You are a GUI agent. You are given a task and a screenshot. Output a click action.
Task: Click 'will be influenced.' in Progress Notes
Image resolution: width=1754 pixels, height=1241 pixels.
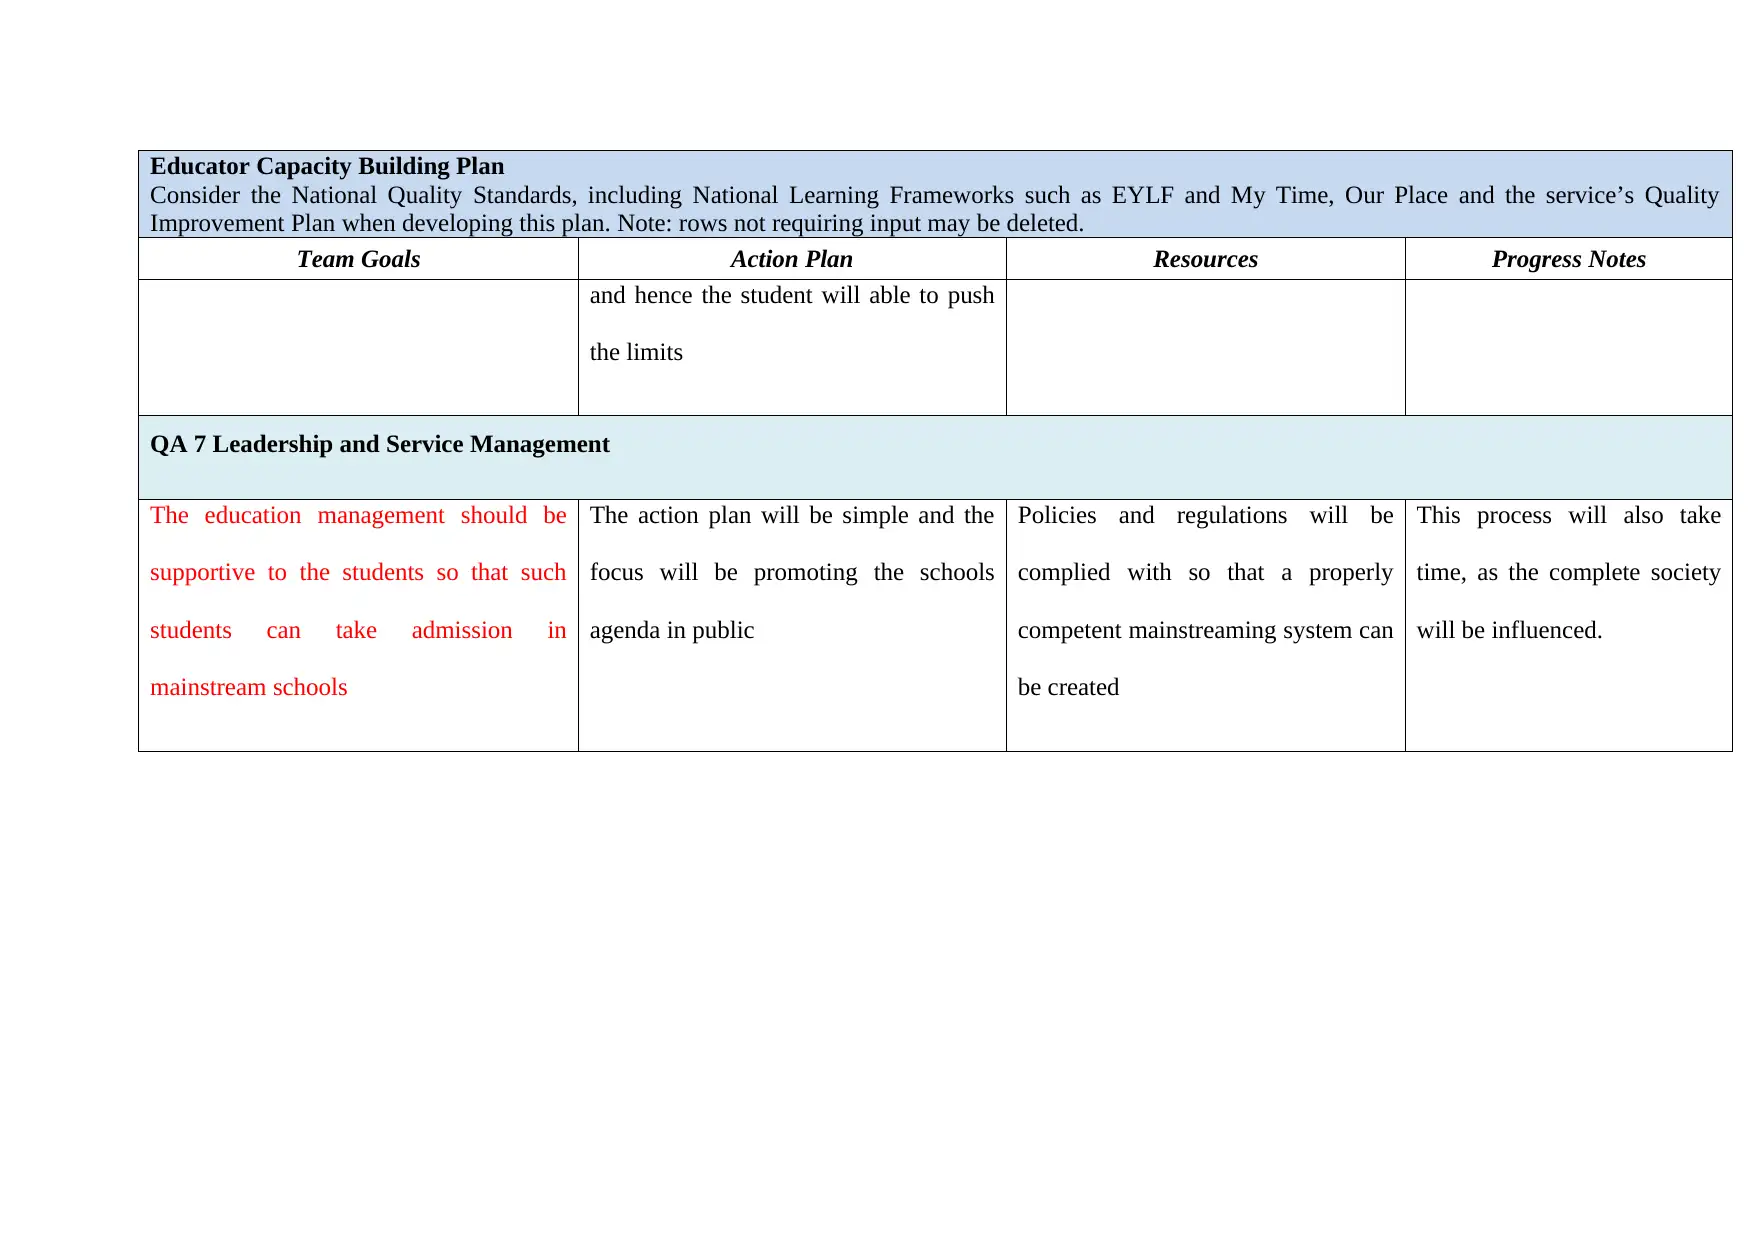click(x=1509, y=630)
